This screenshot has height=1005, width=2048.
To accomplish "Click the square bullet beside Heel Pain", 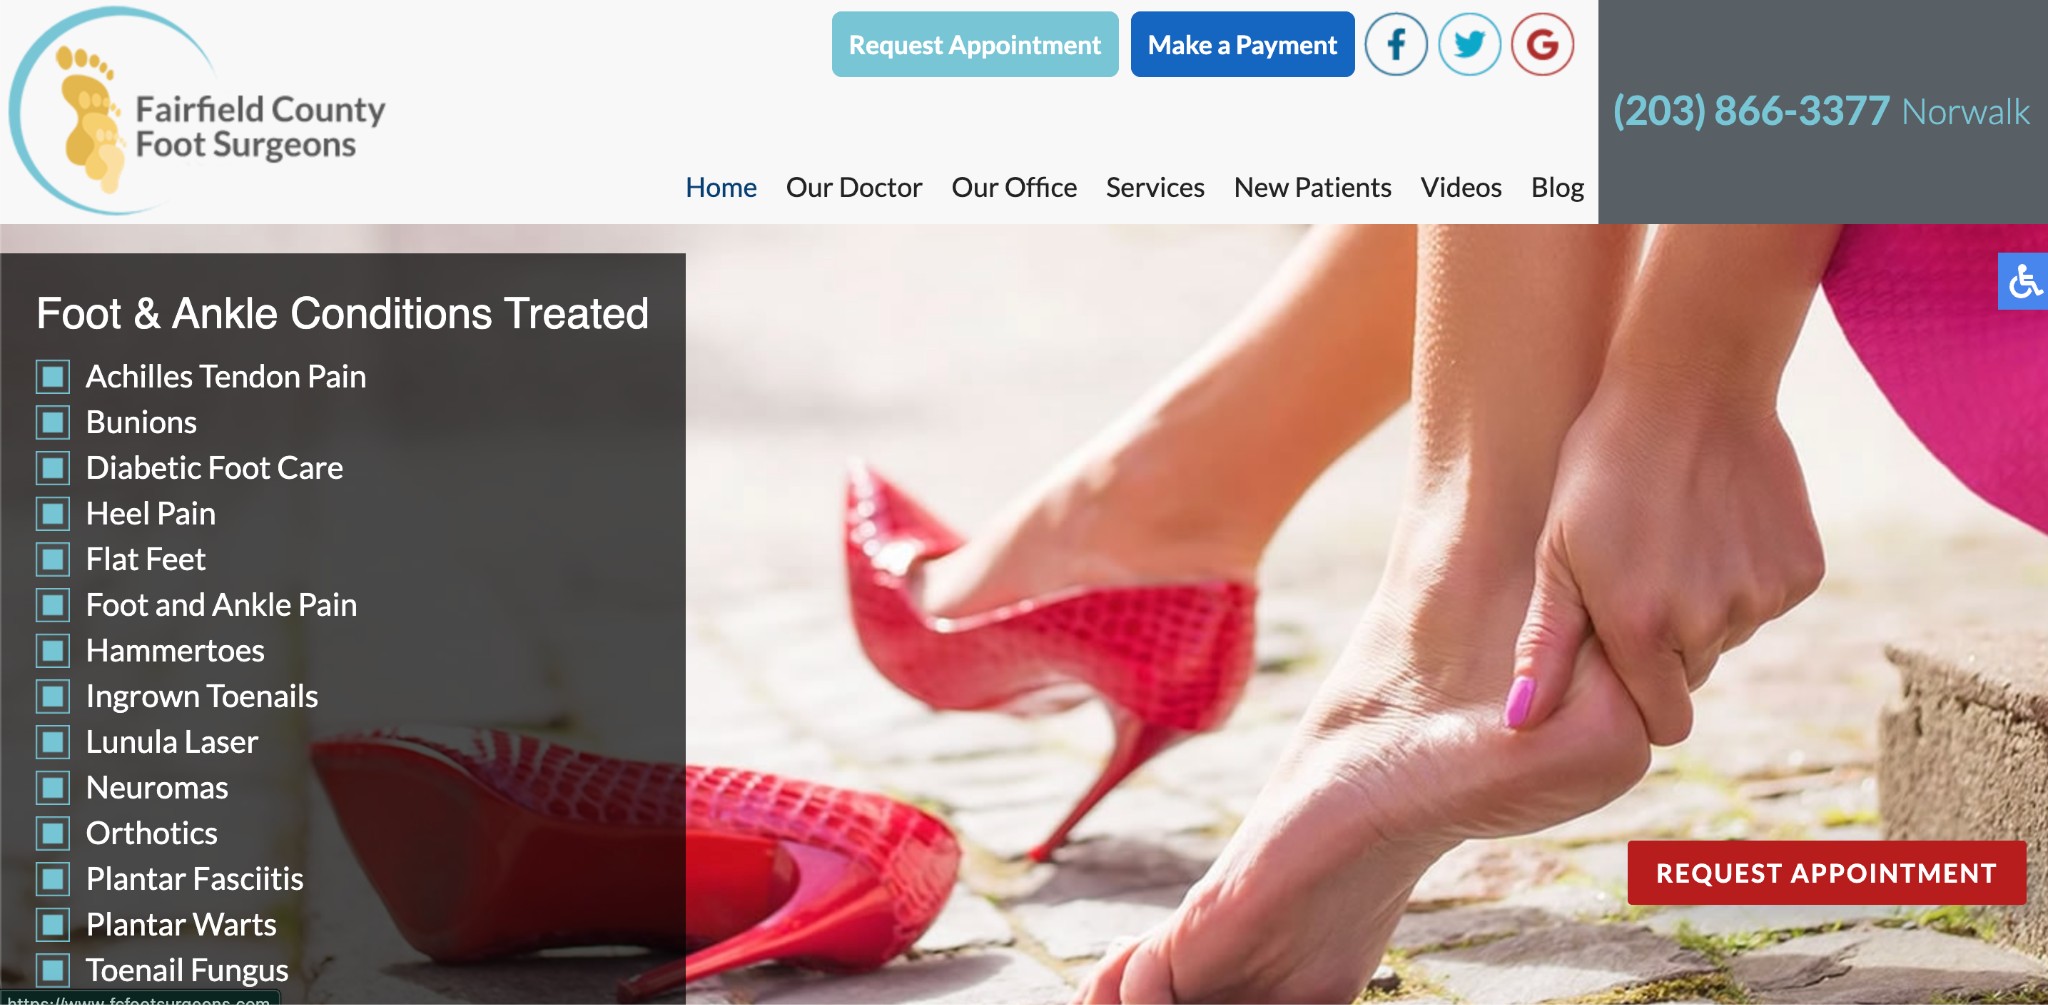I will point(53,514).
